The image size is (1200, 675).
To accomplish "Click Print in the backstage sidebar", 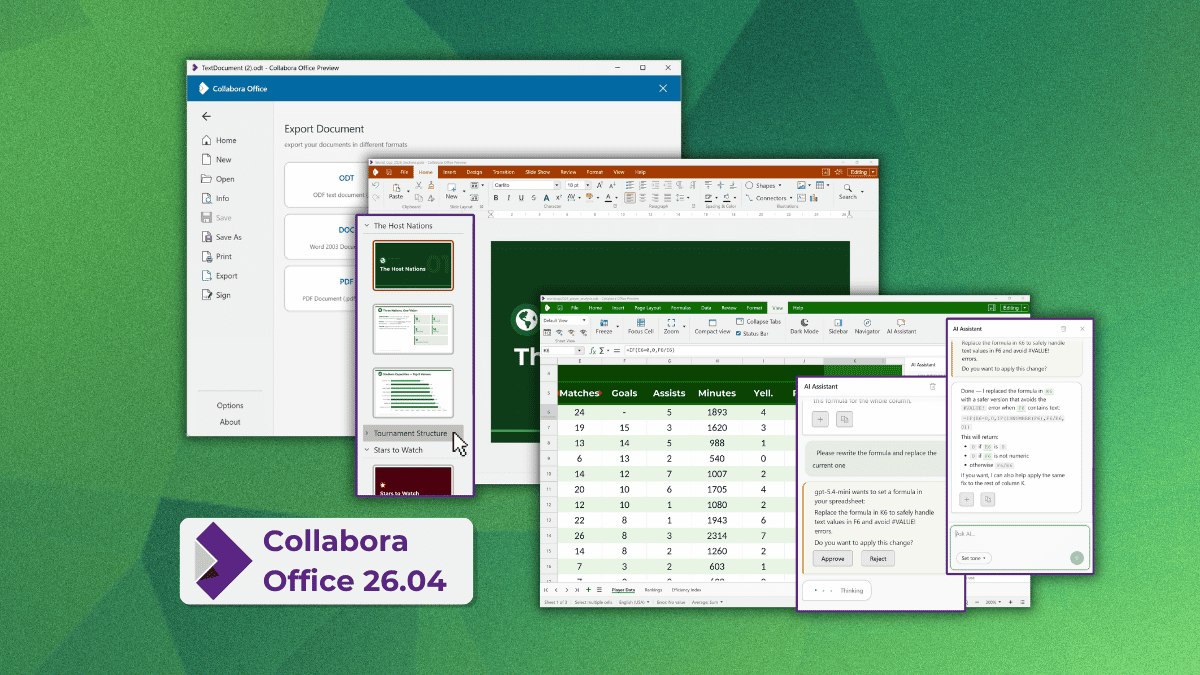I will [x=218, y=257].
